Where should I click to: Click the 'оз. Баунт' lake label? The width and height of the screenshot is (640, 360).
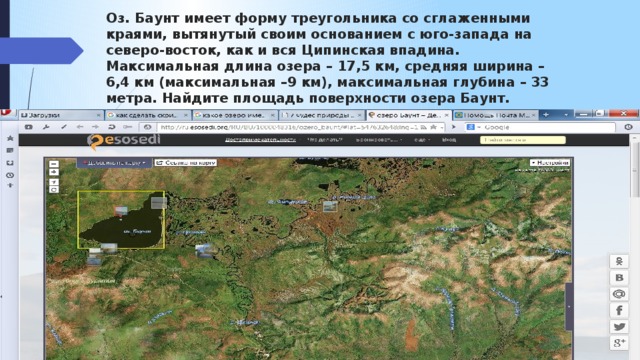click(x=137, y=231)
